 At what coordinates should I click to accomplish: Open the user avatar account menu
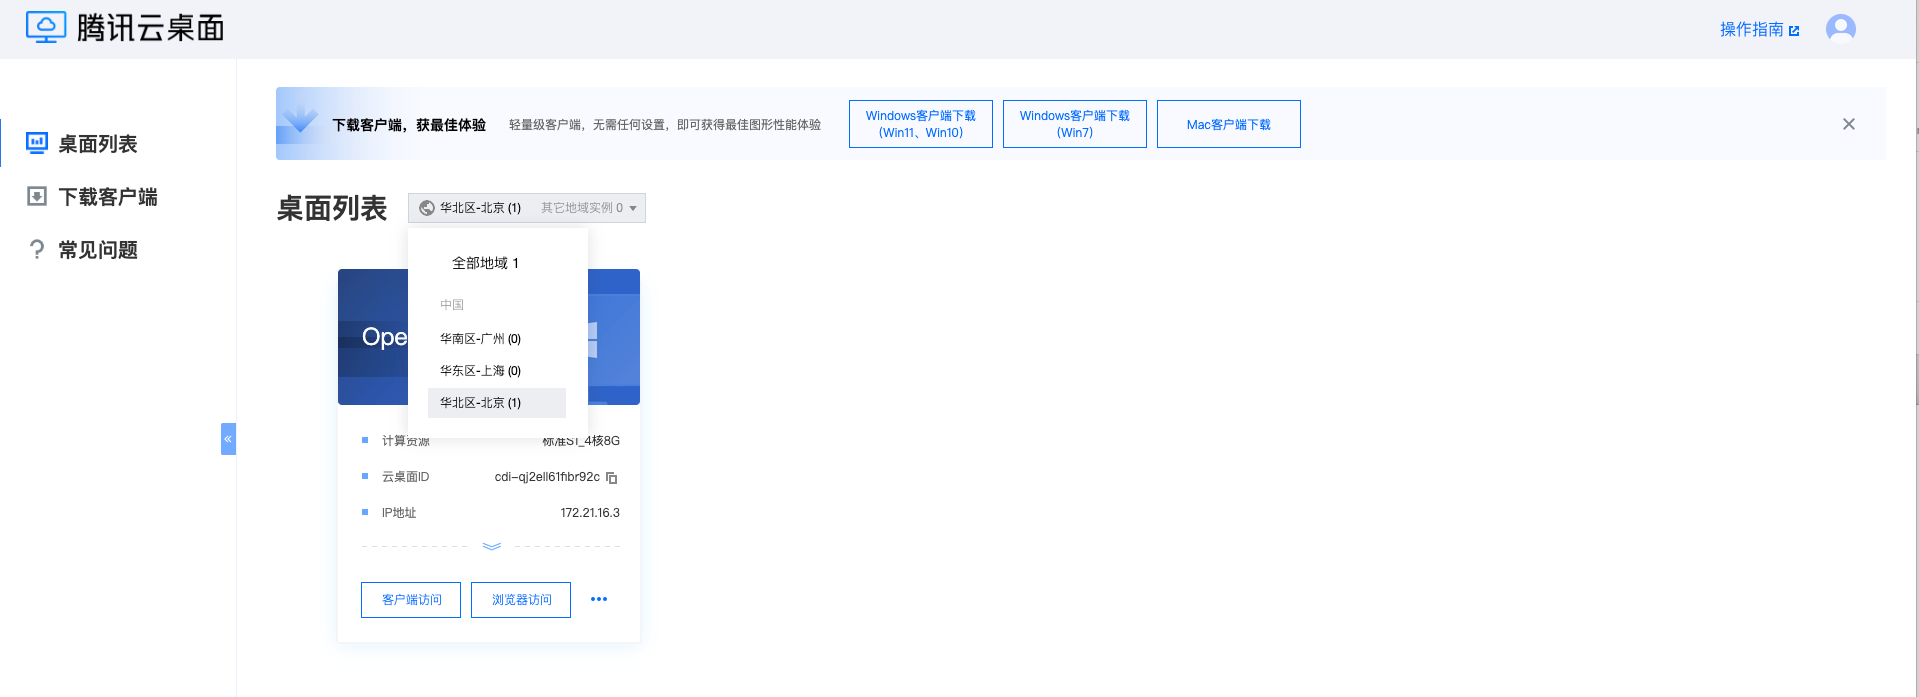[x=1840, y=29]
